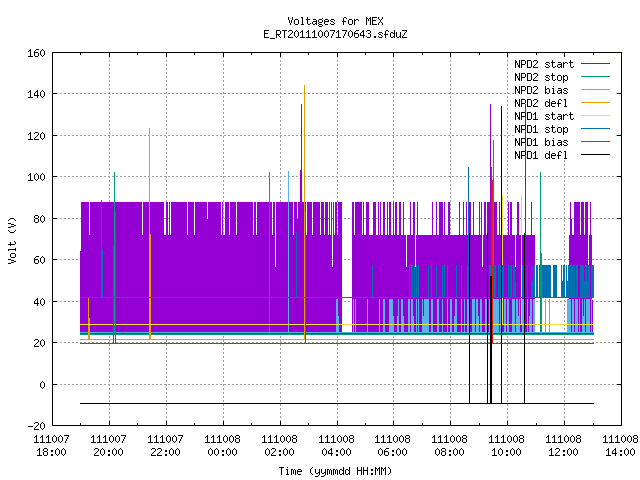This screenshot has height=480, width=640.
Task: Select the file name E_RT20111007170643.sfduZ subtitle
Action: pos(335,34)
